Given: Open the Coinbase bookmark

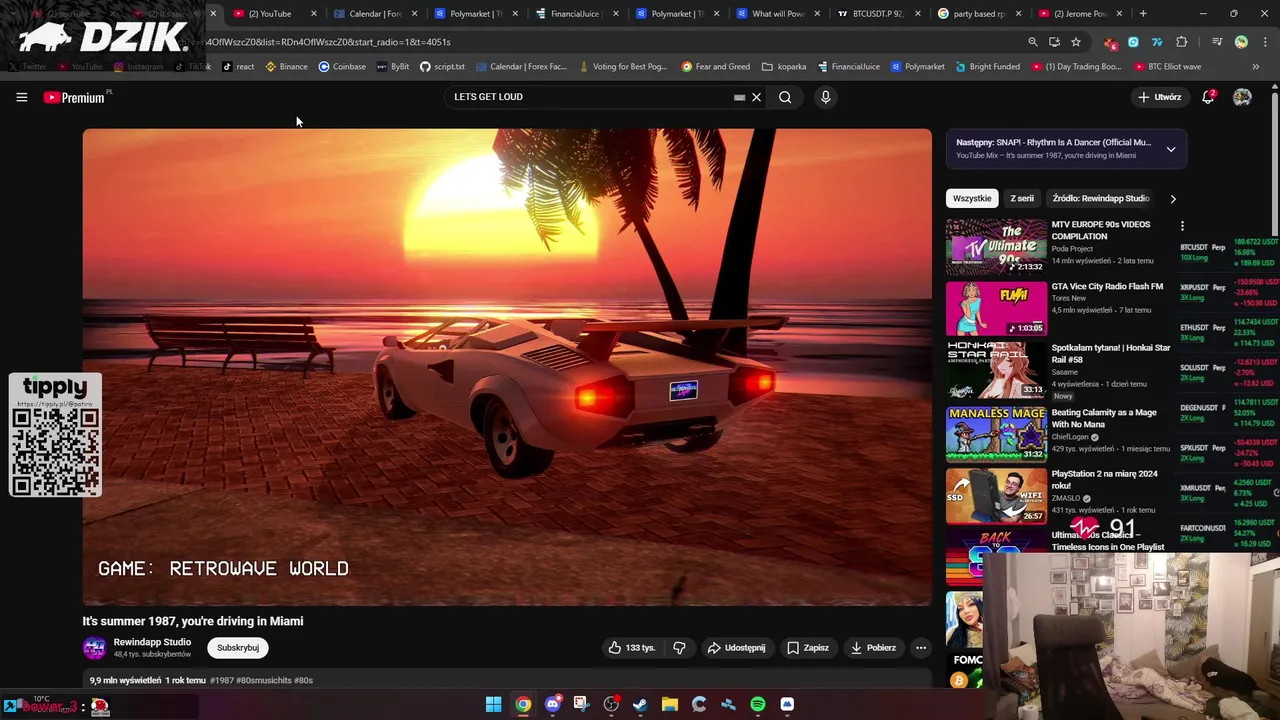Looking at the screenshot, I should click(x=342, y=66).
